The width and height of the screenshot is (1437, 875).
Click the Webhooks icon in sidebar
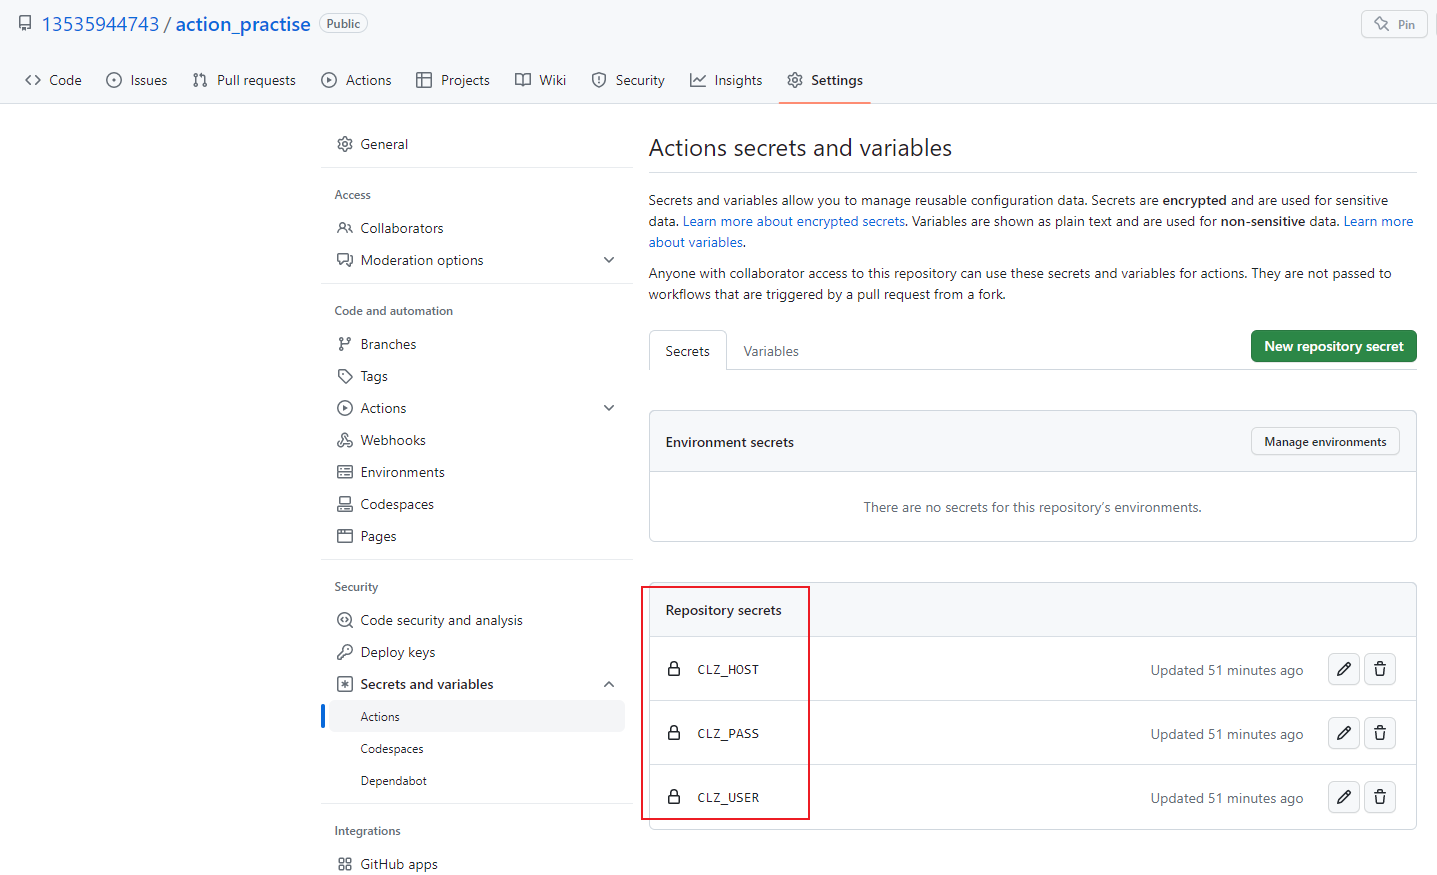(x=345, y=440)
